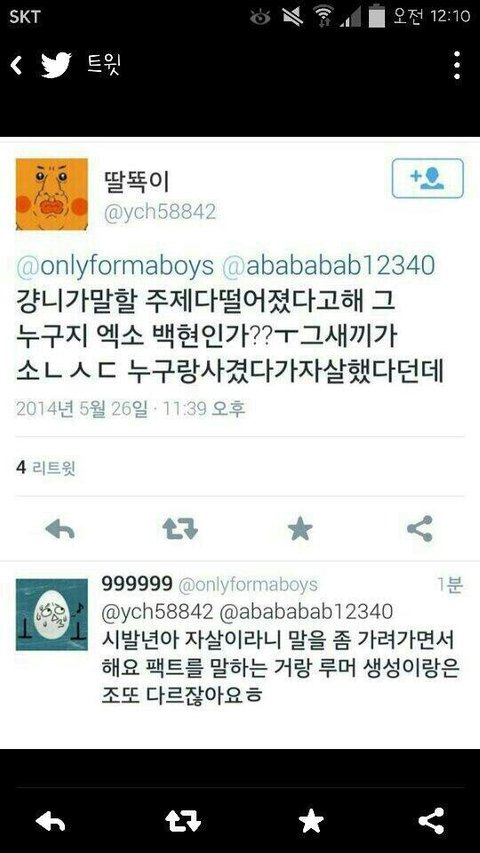The image size is (480, 853).
Task: Share the main tweet (gray share icon)
Action: 420,528
